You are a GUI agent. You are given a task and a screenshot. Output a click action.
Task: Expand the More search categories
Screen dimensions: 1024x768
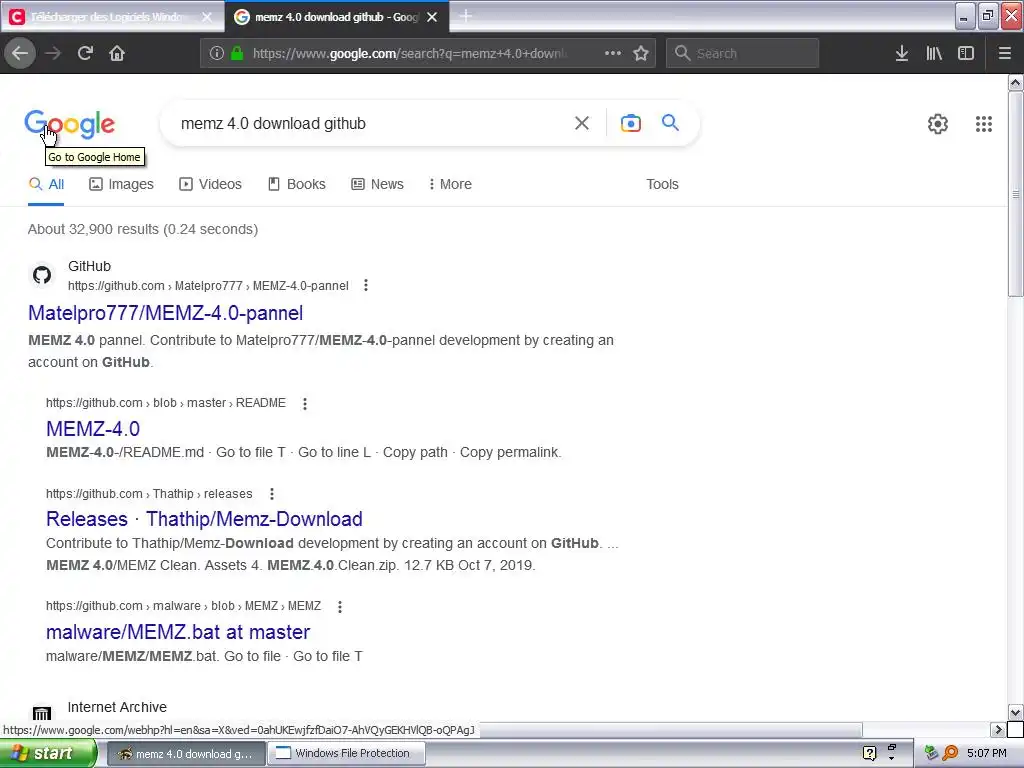click(x=450, y=184)
